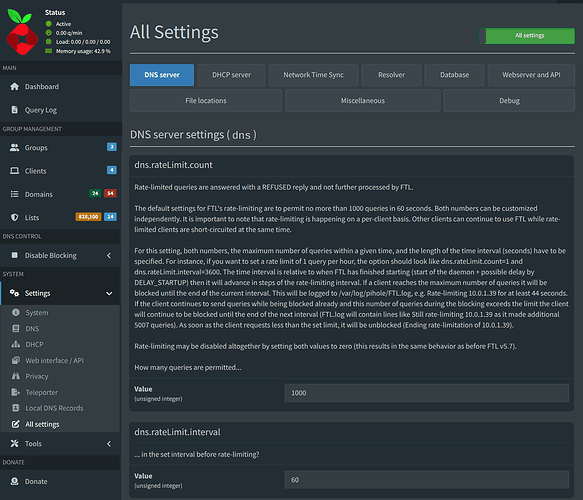583x500 pixels.
Task: Collapse the Settings menu chevron
Action: tap(109, 293)
